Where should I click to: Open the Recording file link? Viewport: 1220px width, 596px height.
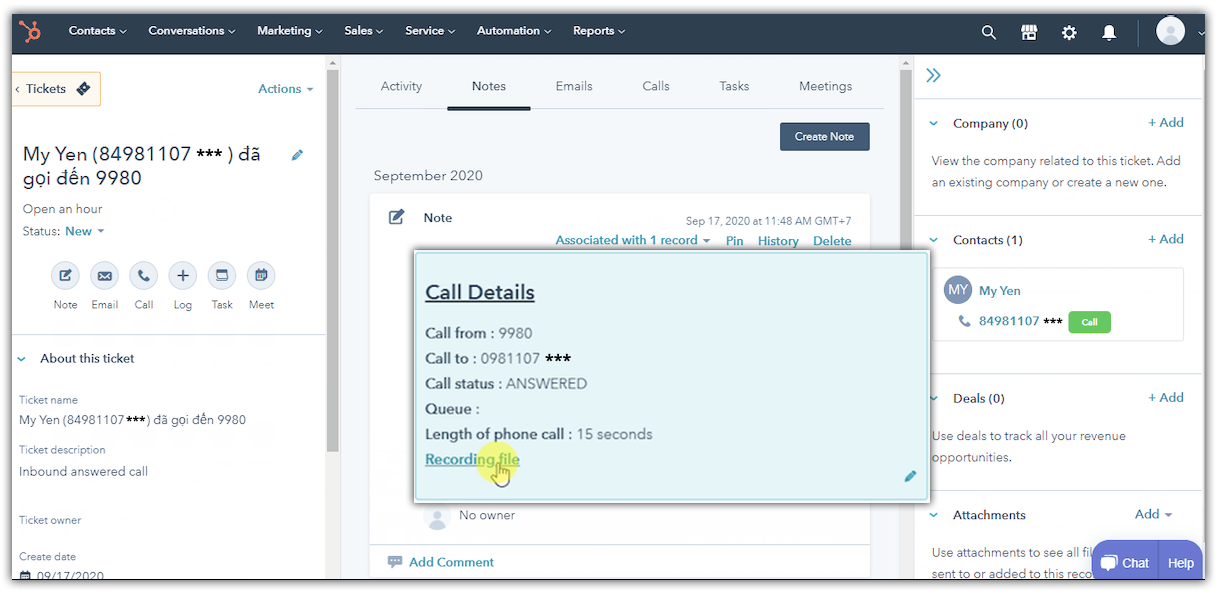tap(472, 460)
